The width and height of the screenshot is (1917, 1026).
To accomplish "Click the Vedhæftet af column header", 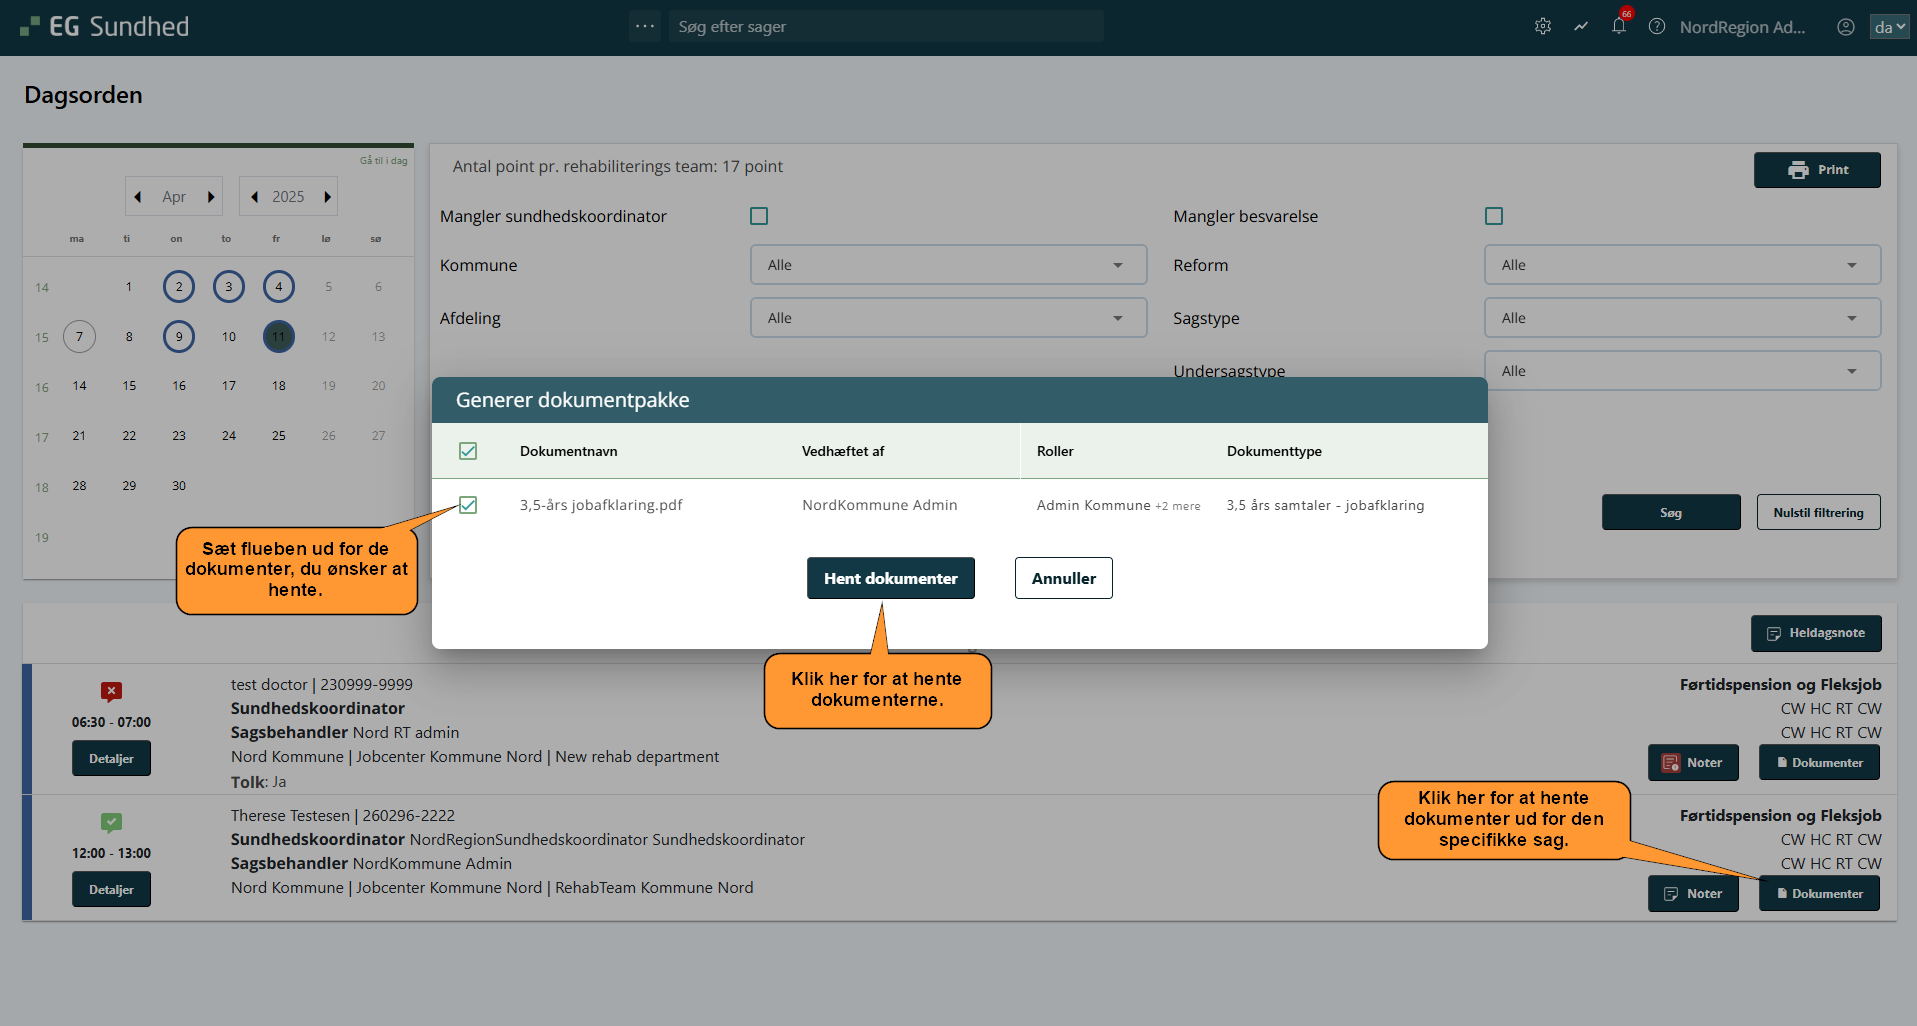I will point(843,451).
